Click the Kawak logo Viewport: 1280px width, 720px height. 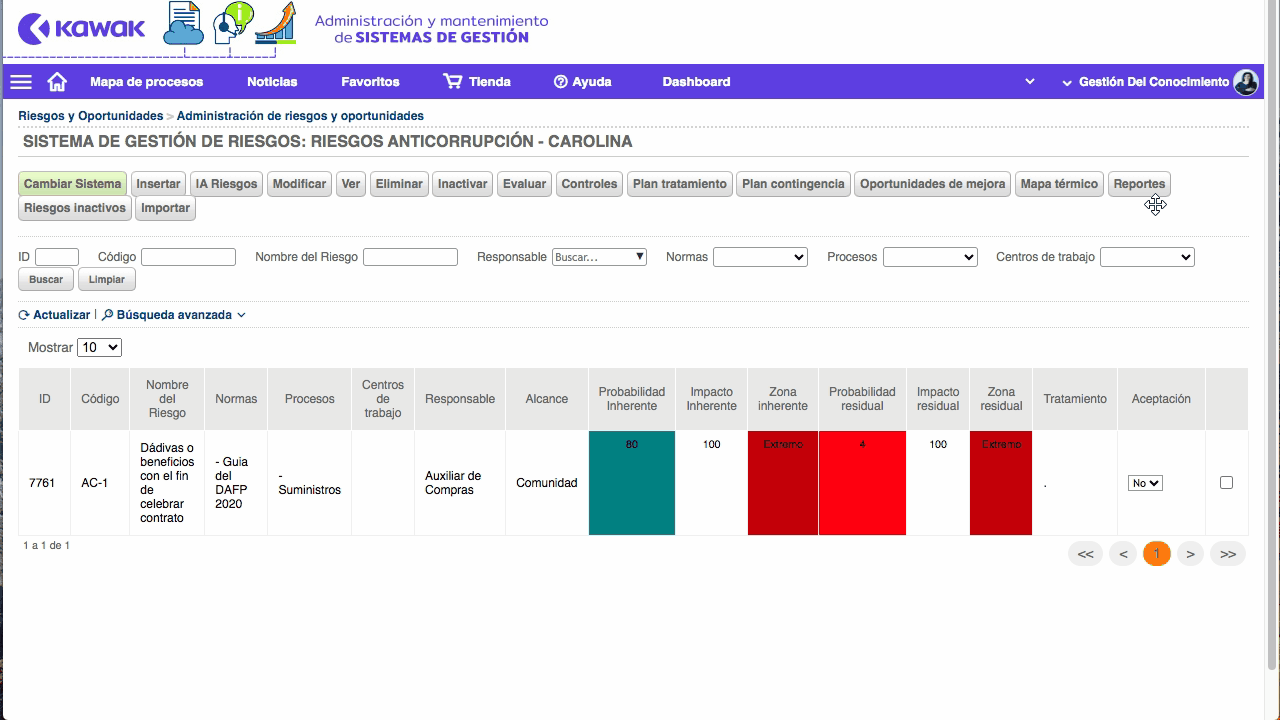[81, 28]
